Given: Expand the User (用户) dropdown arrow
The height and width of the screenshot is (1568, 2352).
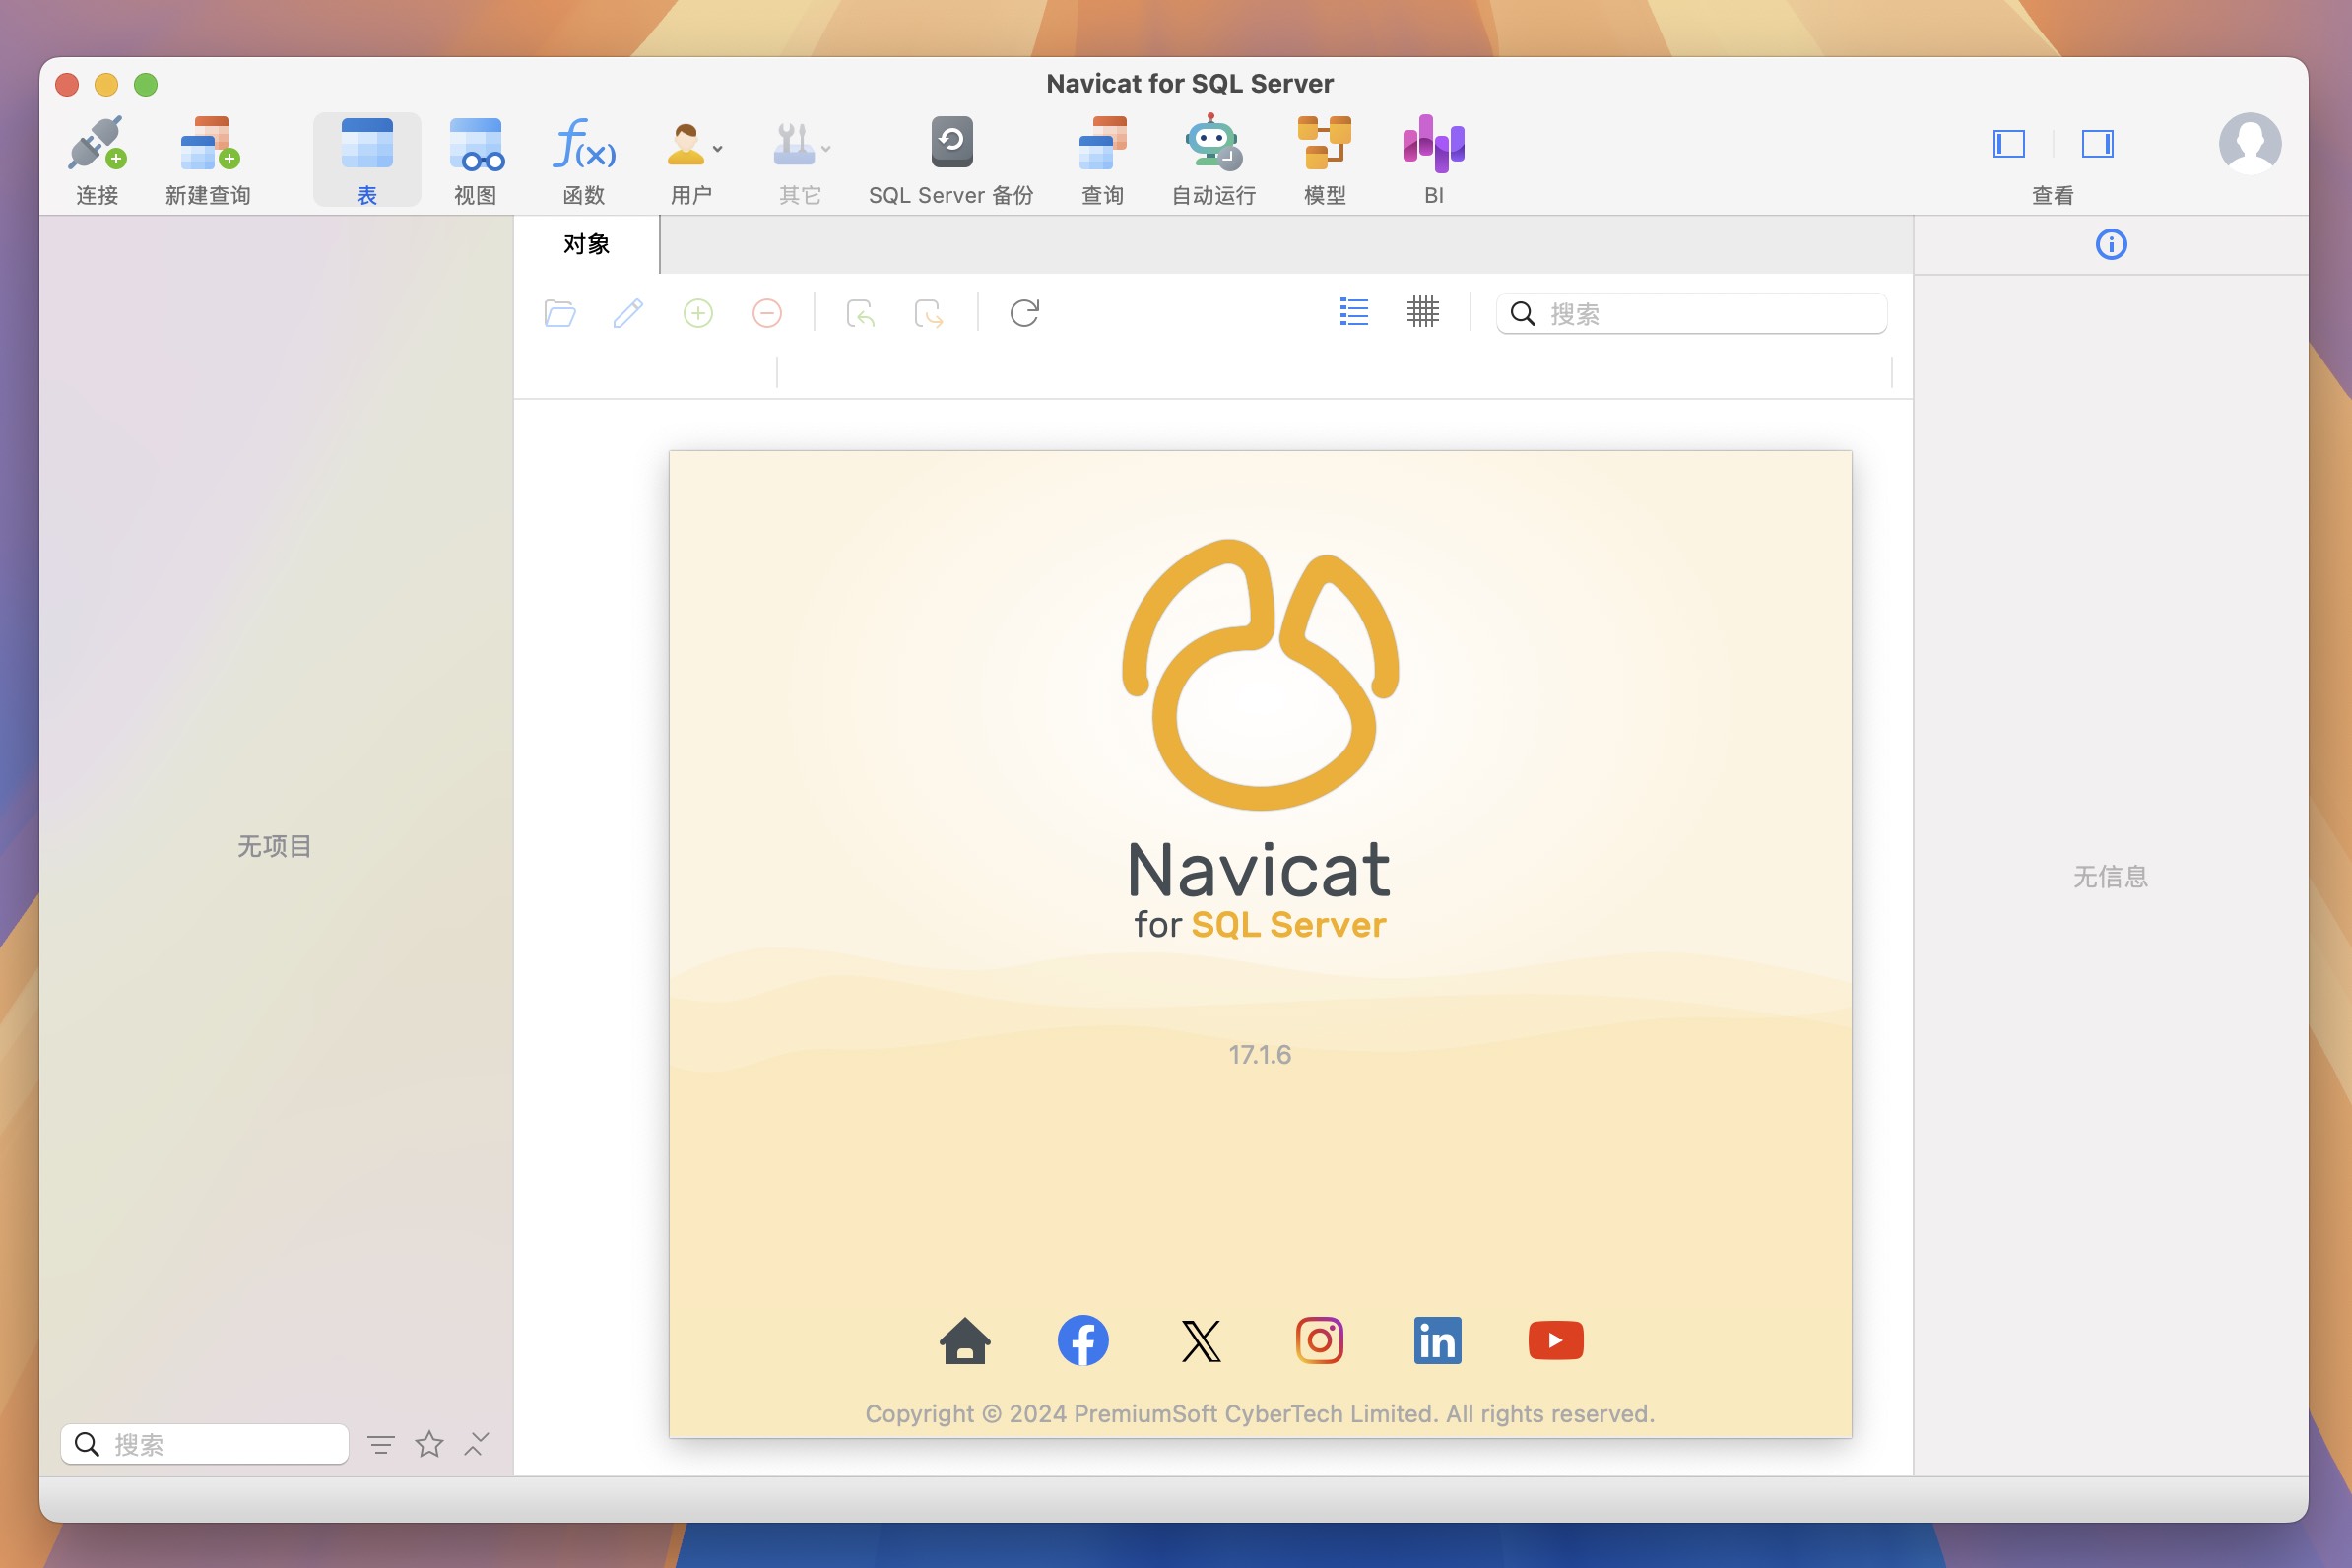Looking at the screenshot, I should [x=718, y=149].
